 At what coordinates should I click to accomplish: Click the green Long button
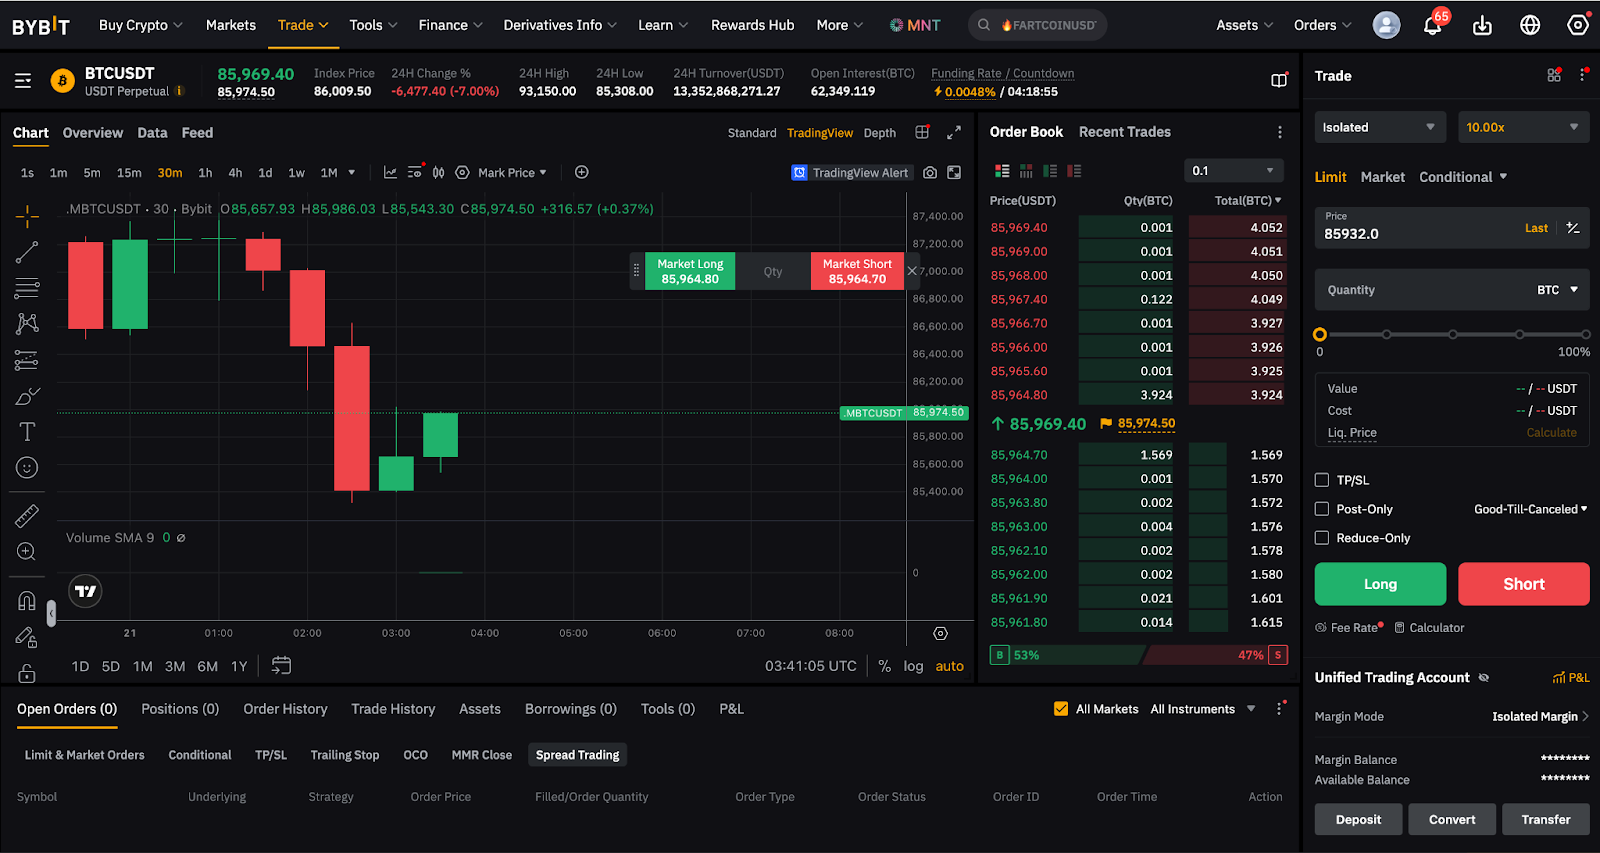1380,584
